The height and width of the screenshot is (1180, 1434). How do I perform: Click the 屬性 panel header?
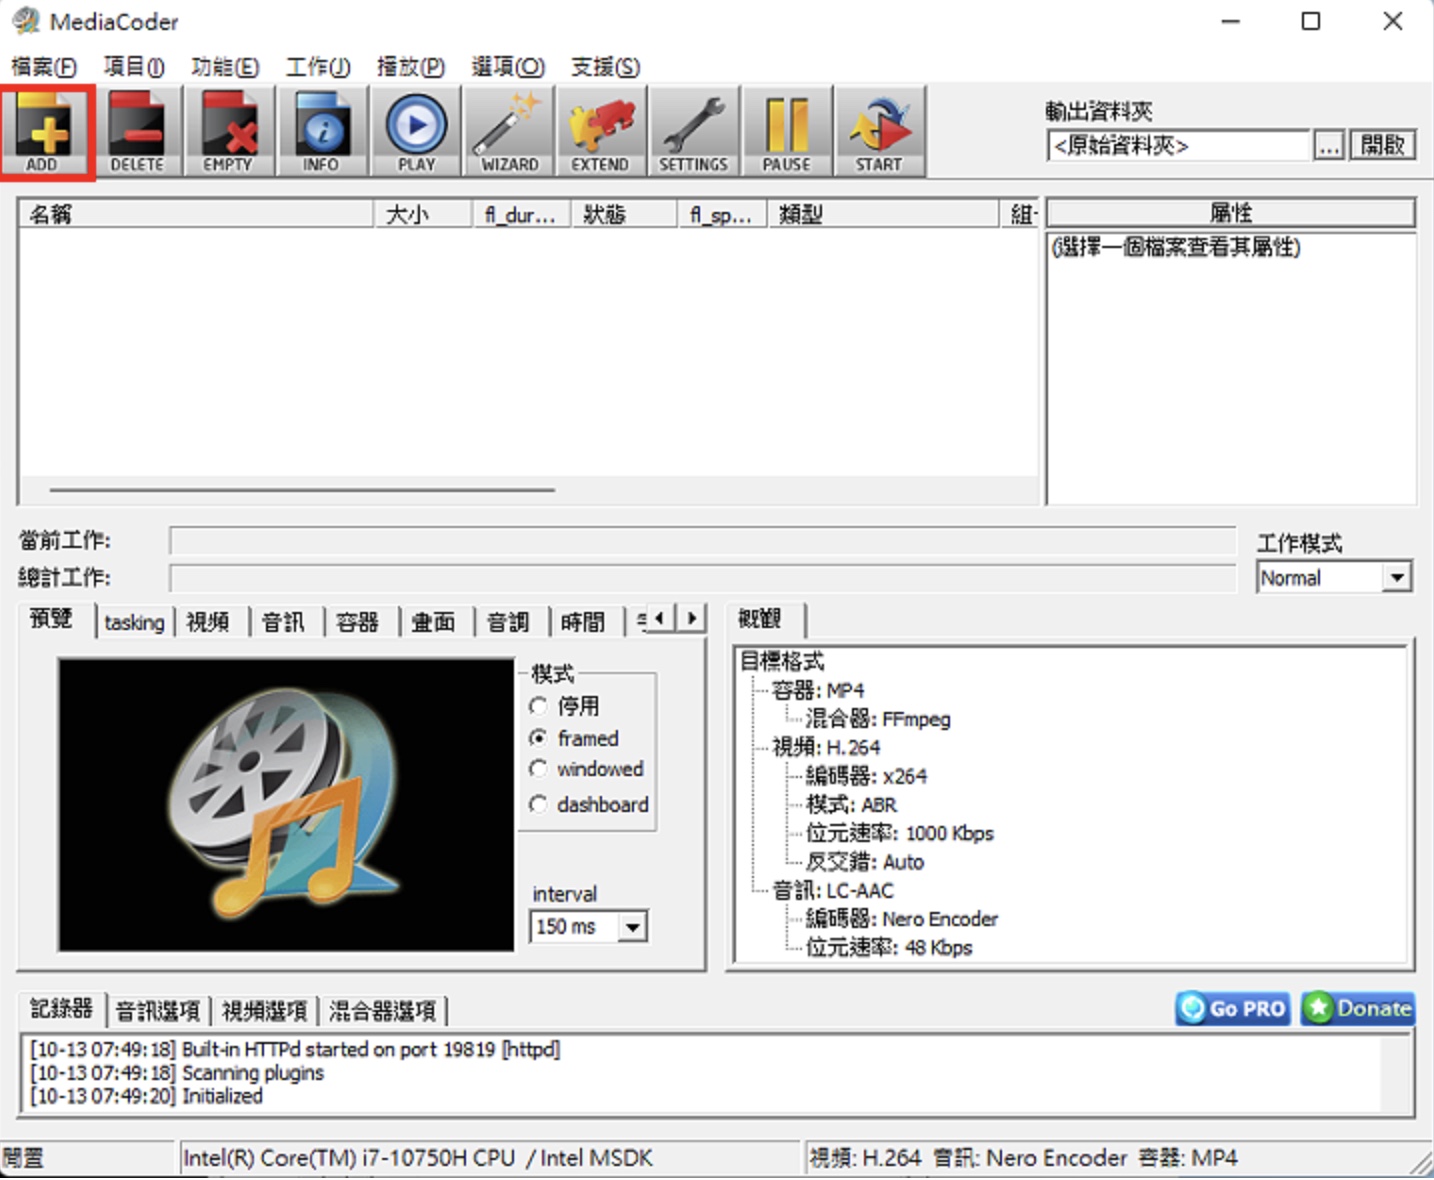(x=1231, y=213)
